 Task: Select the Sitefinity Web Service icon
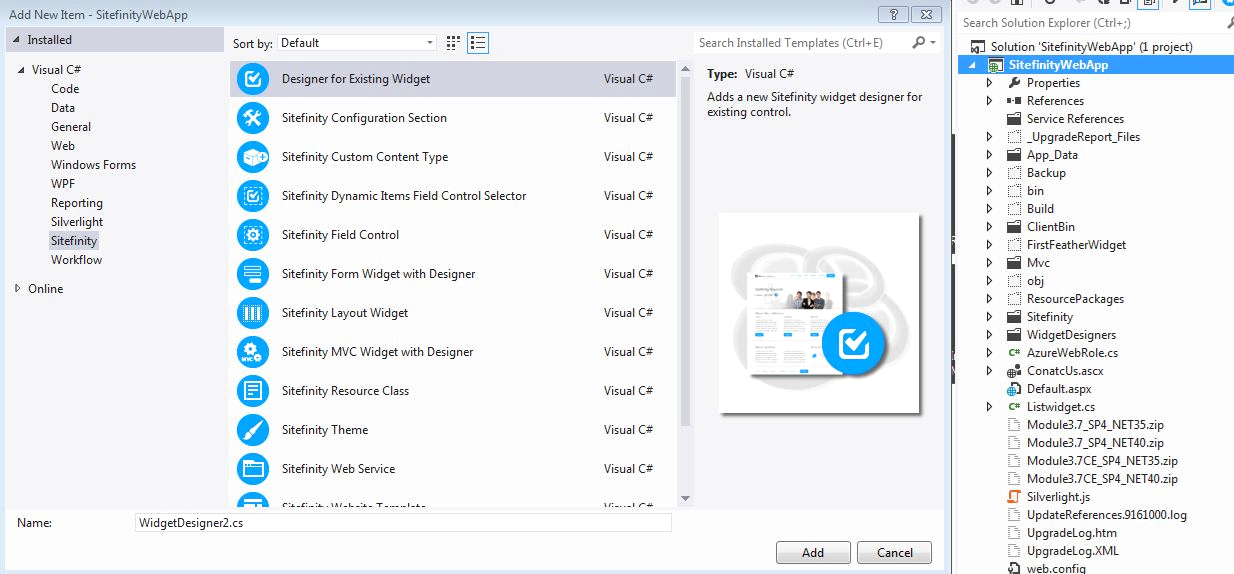point(253,469)
